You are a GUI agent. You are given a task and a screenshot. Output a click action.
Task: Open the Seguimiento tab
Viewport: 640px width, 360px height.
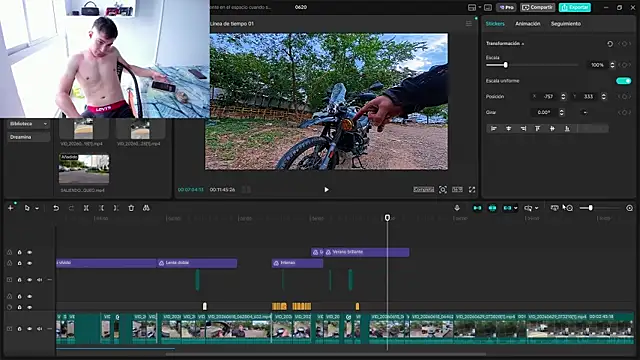click(x=566, y=24)
